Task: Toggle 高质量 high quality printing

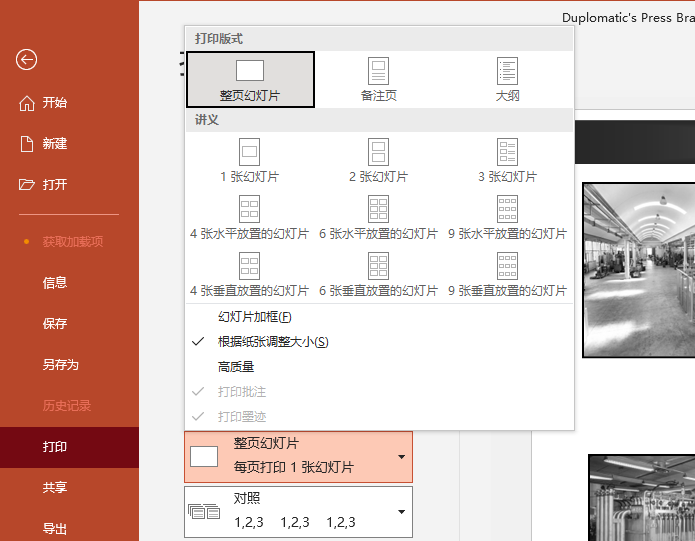Action: coord(379,367)
